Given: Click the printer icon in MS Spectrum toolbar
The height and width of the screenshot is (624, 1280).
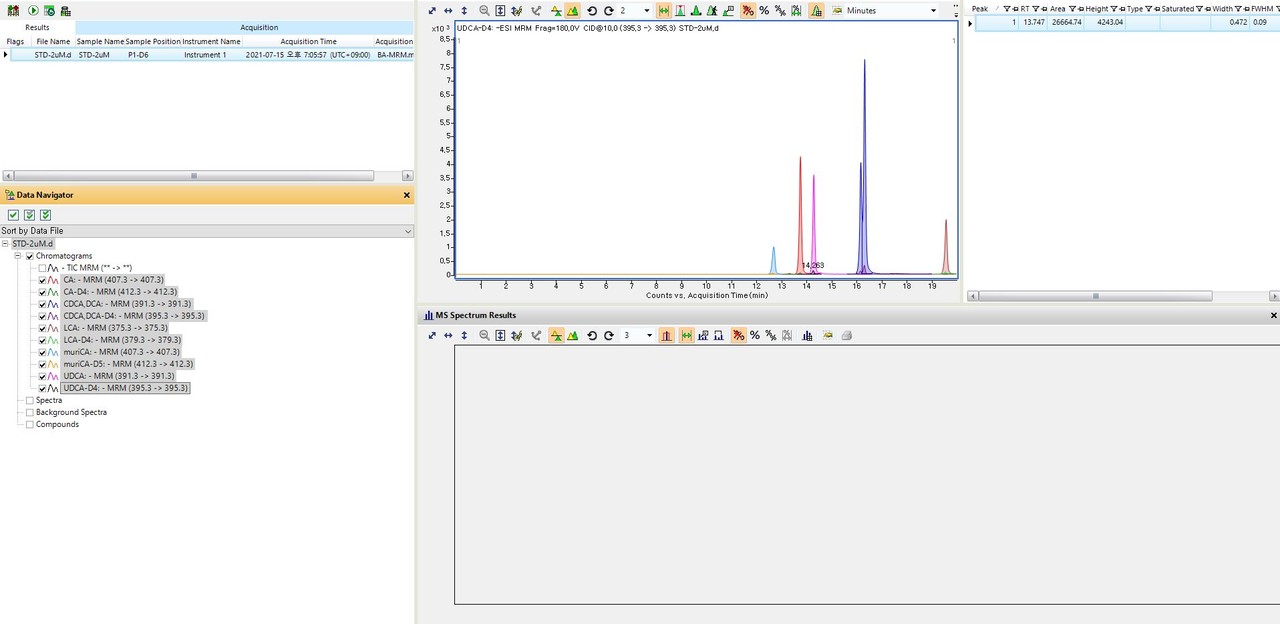Looking at the screenshot, I should tap(846, 336).
